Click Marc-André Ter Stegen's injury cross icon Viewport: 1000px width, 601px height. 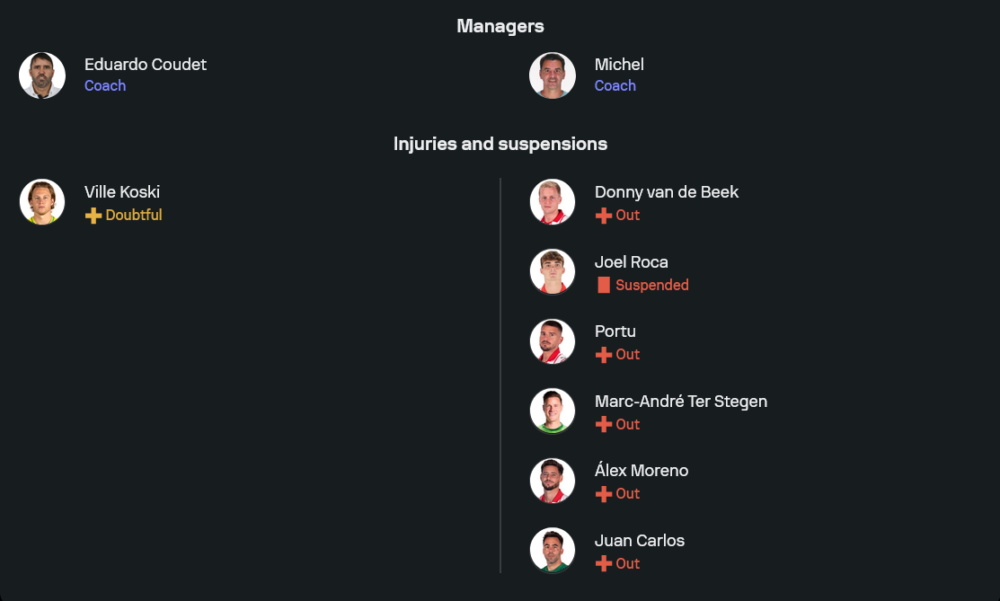tap(603, 425)
